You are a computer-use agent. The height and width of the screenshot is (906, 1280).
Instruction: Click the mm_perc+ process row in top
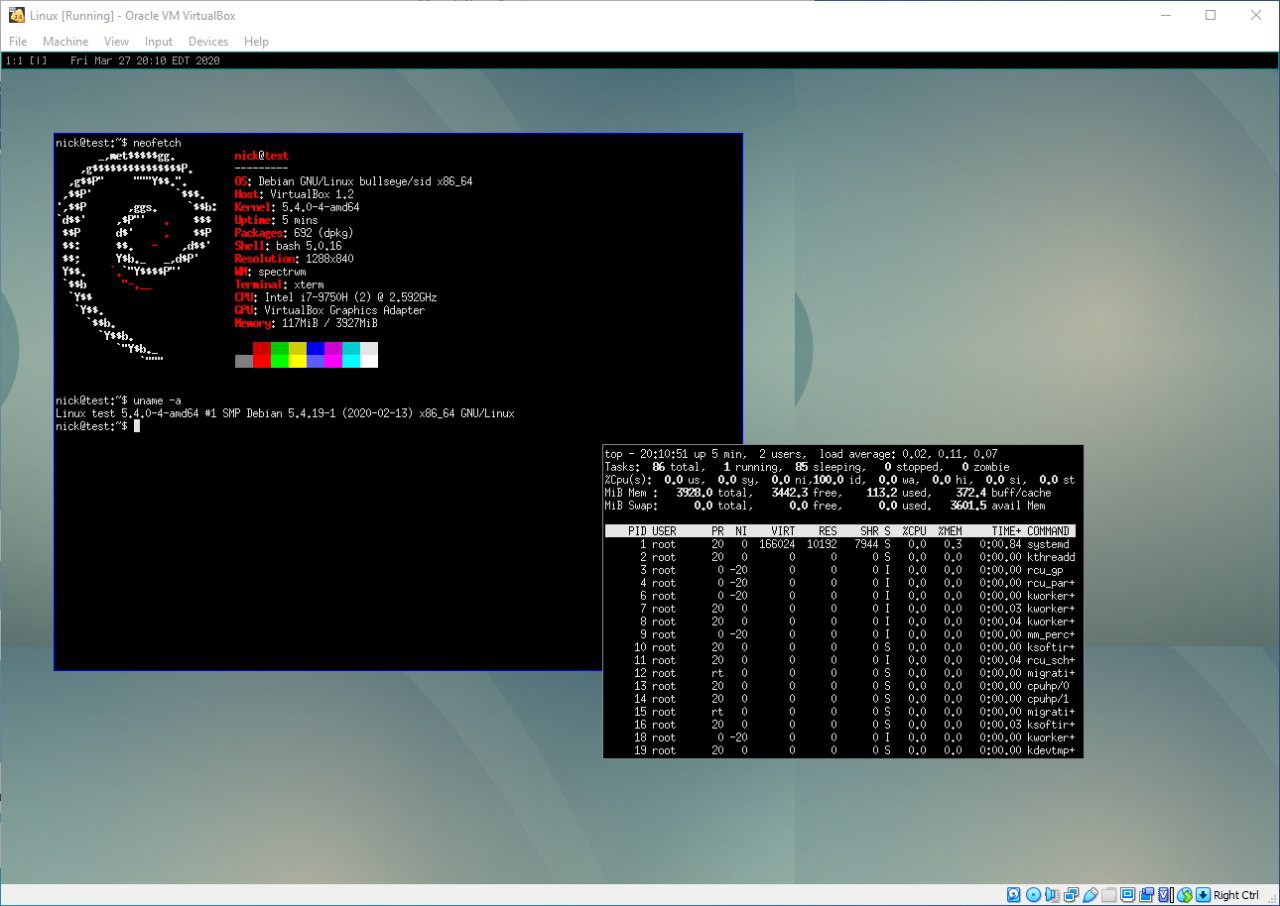[840, 634]
